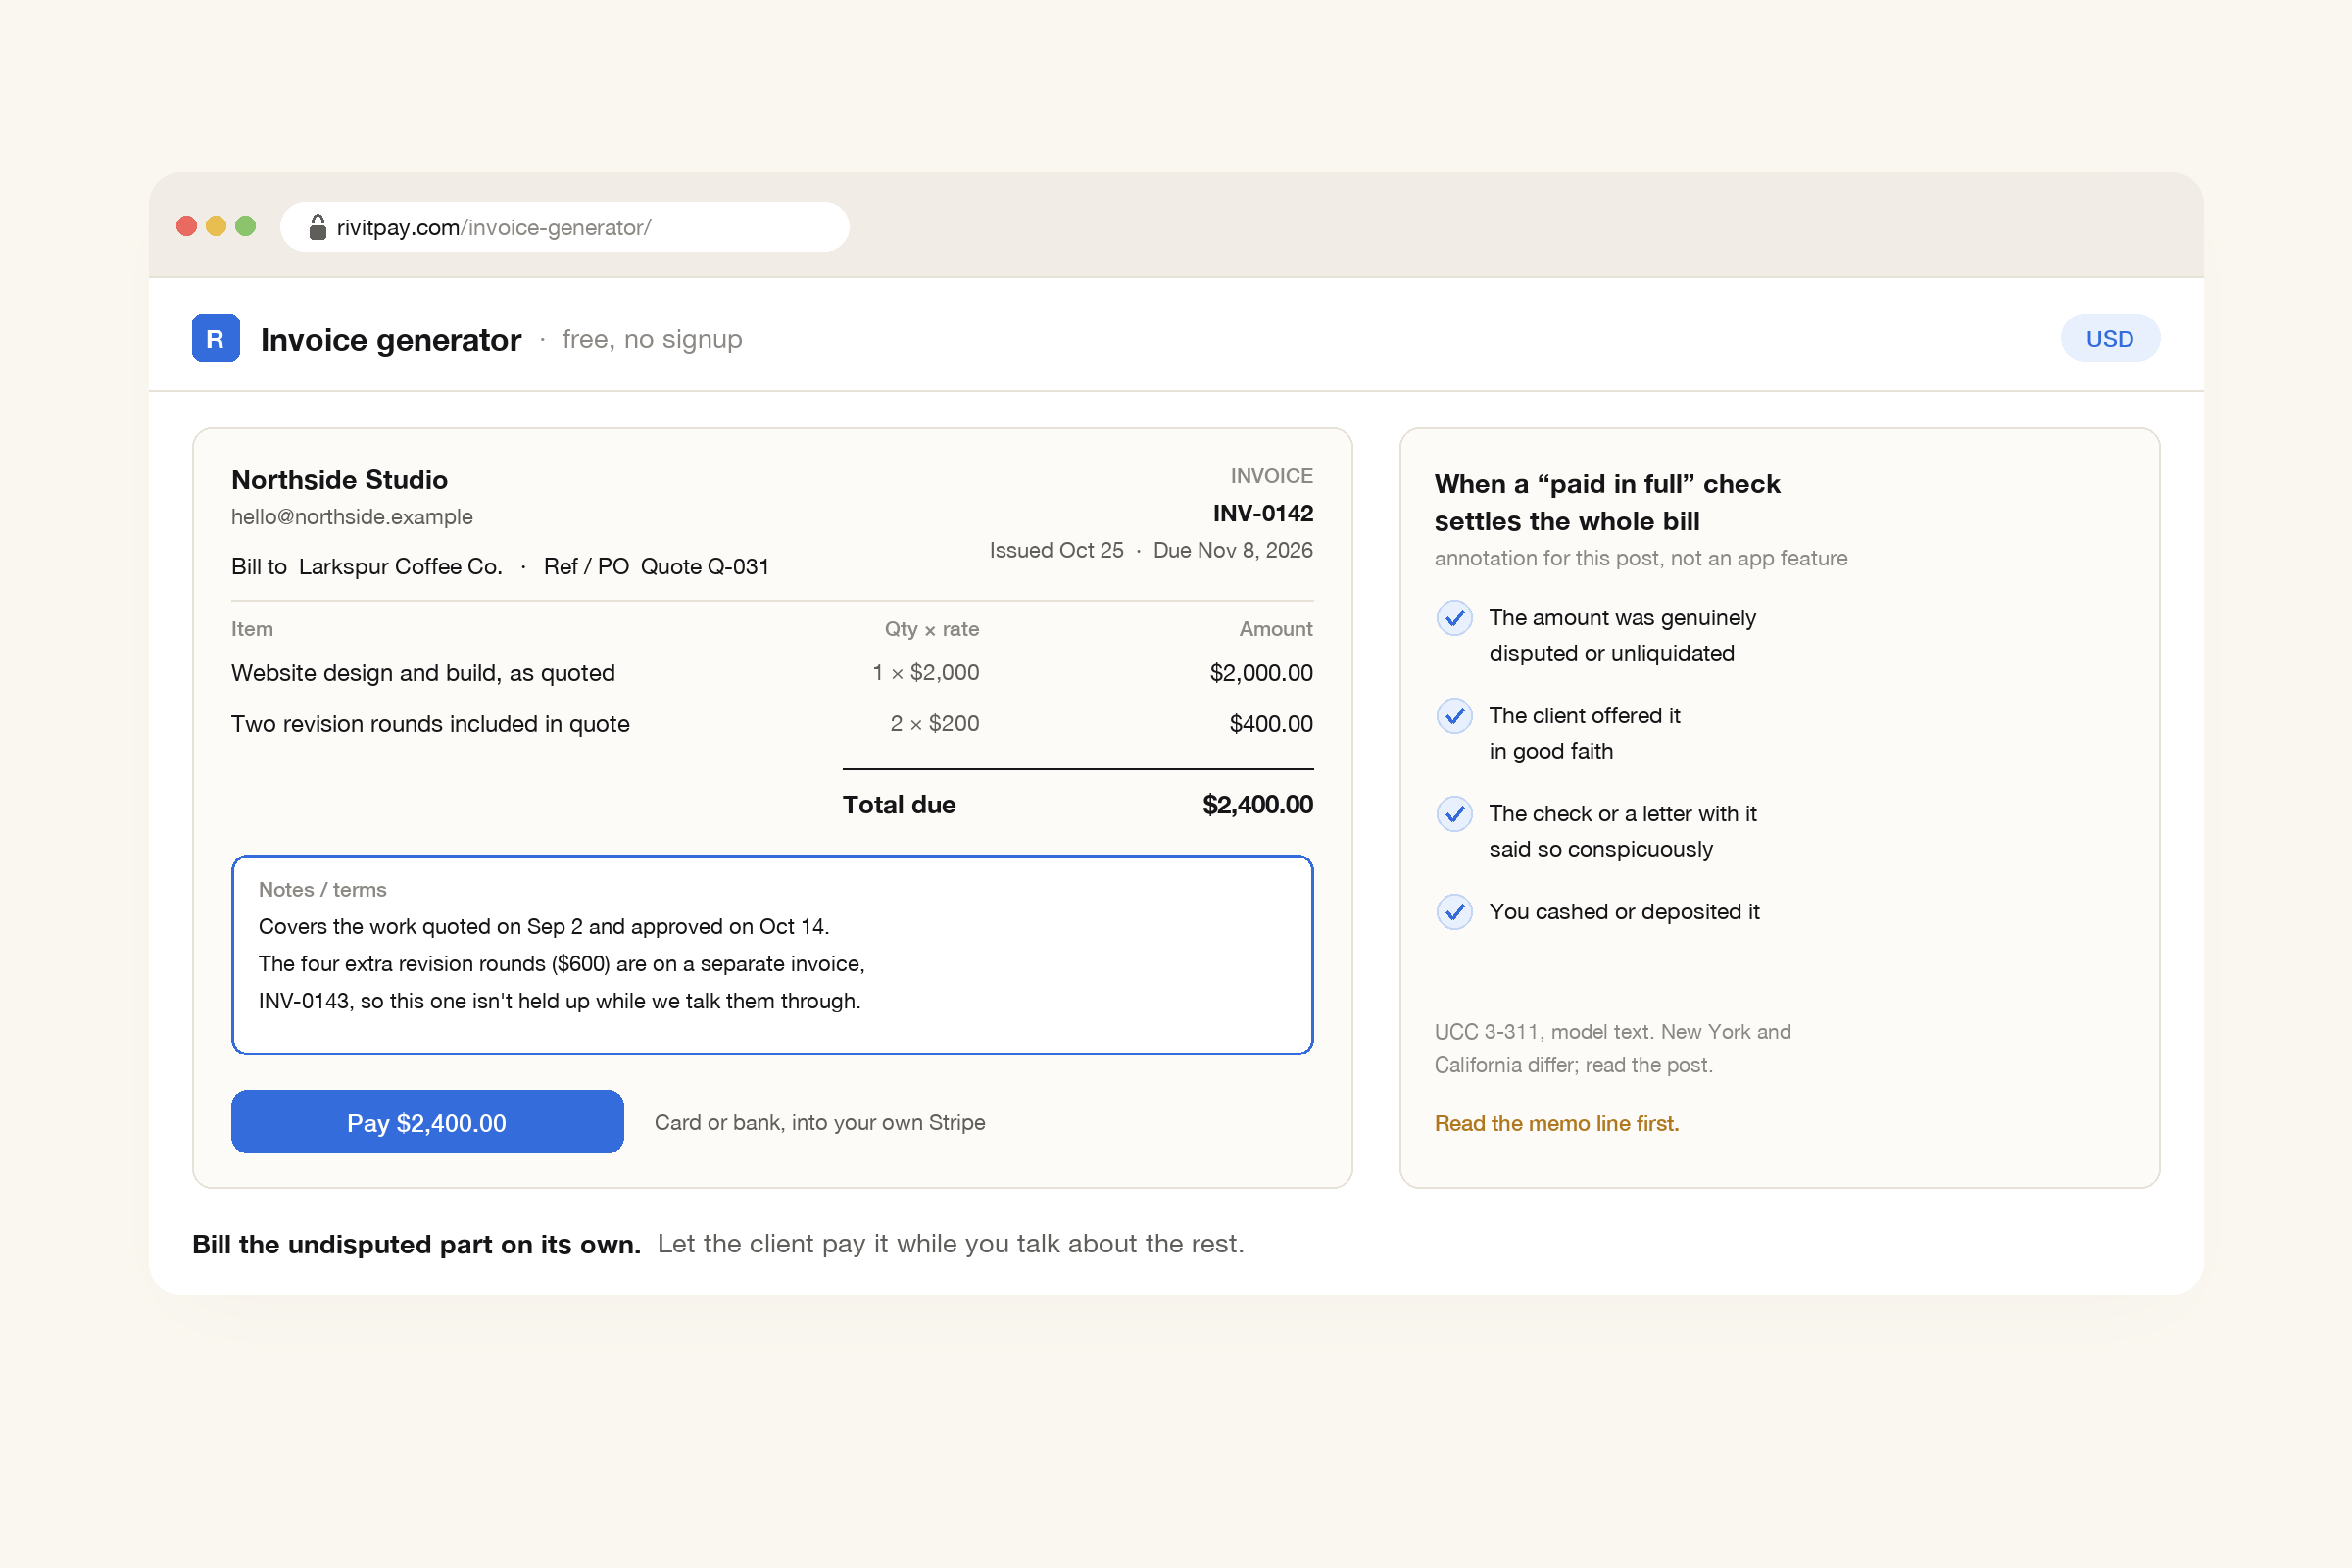Screen dimensions: 2352x1568
Task: Click the yellow window dot
Action: point(216,226)
